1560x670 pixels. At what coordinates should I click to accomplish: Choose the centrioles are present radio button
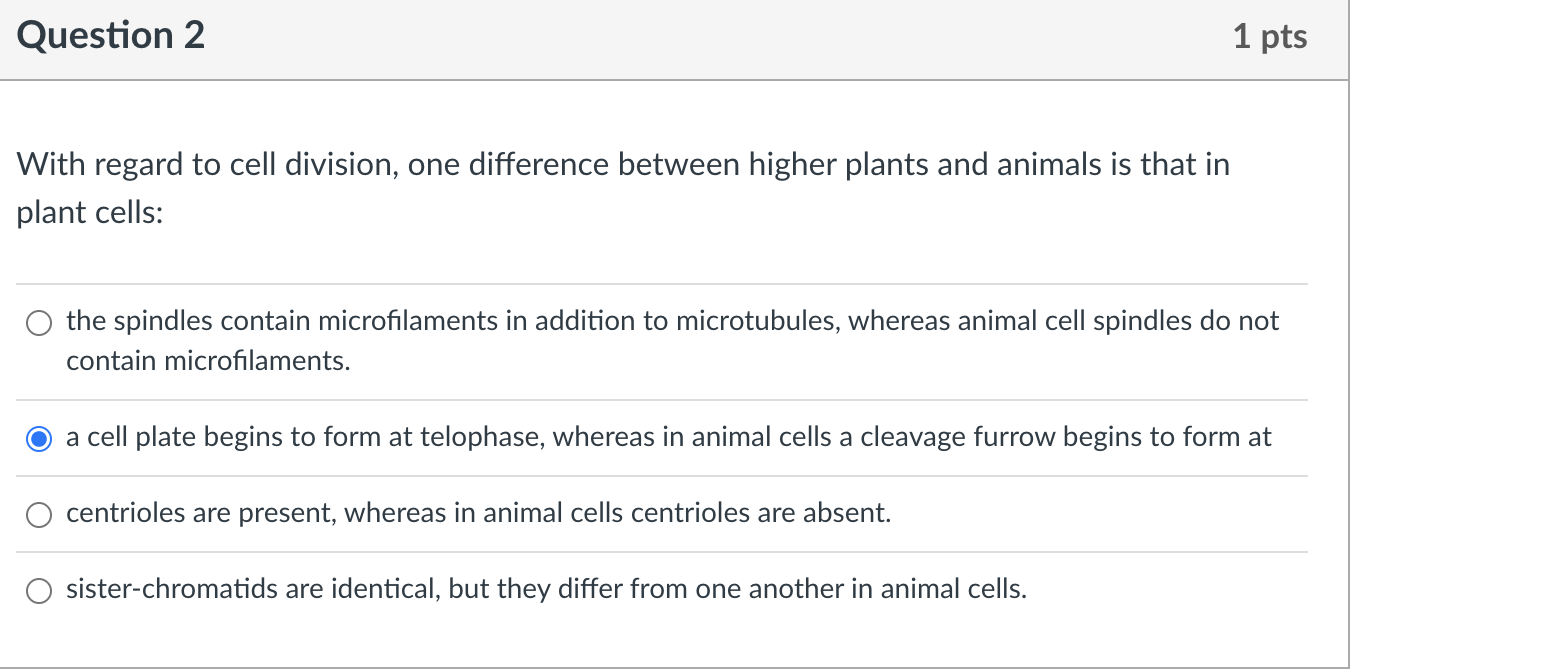click(39, 514)
